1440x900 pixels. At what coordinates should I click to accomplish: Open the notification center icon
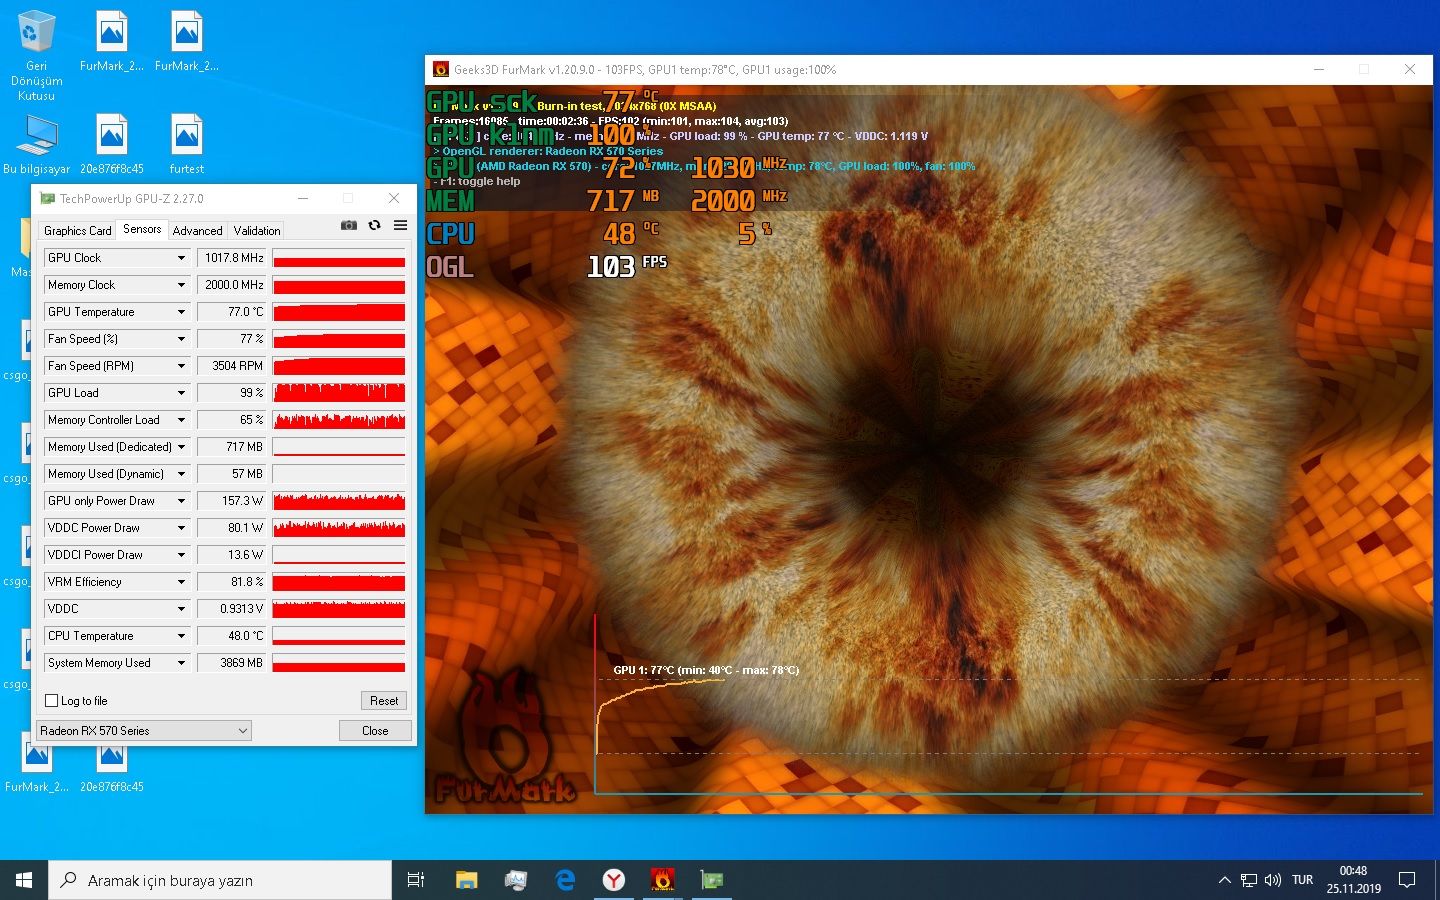[1407, 880]
